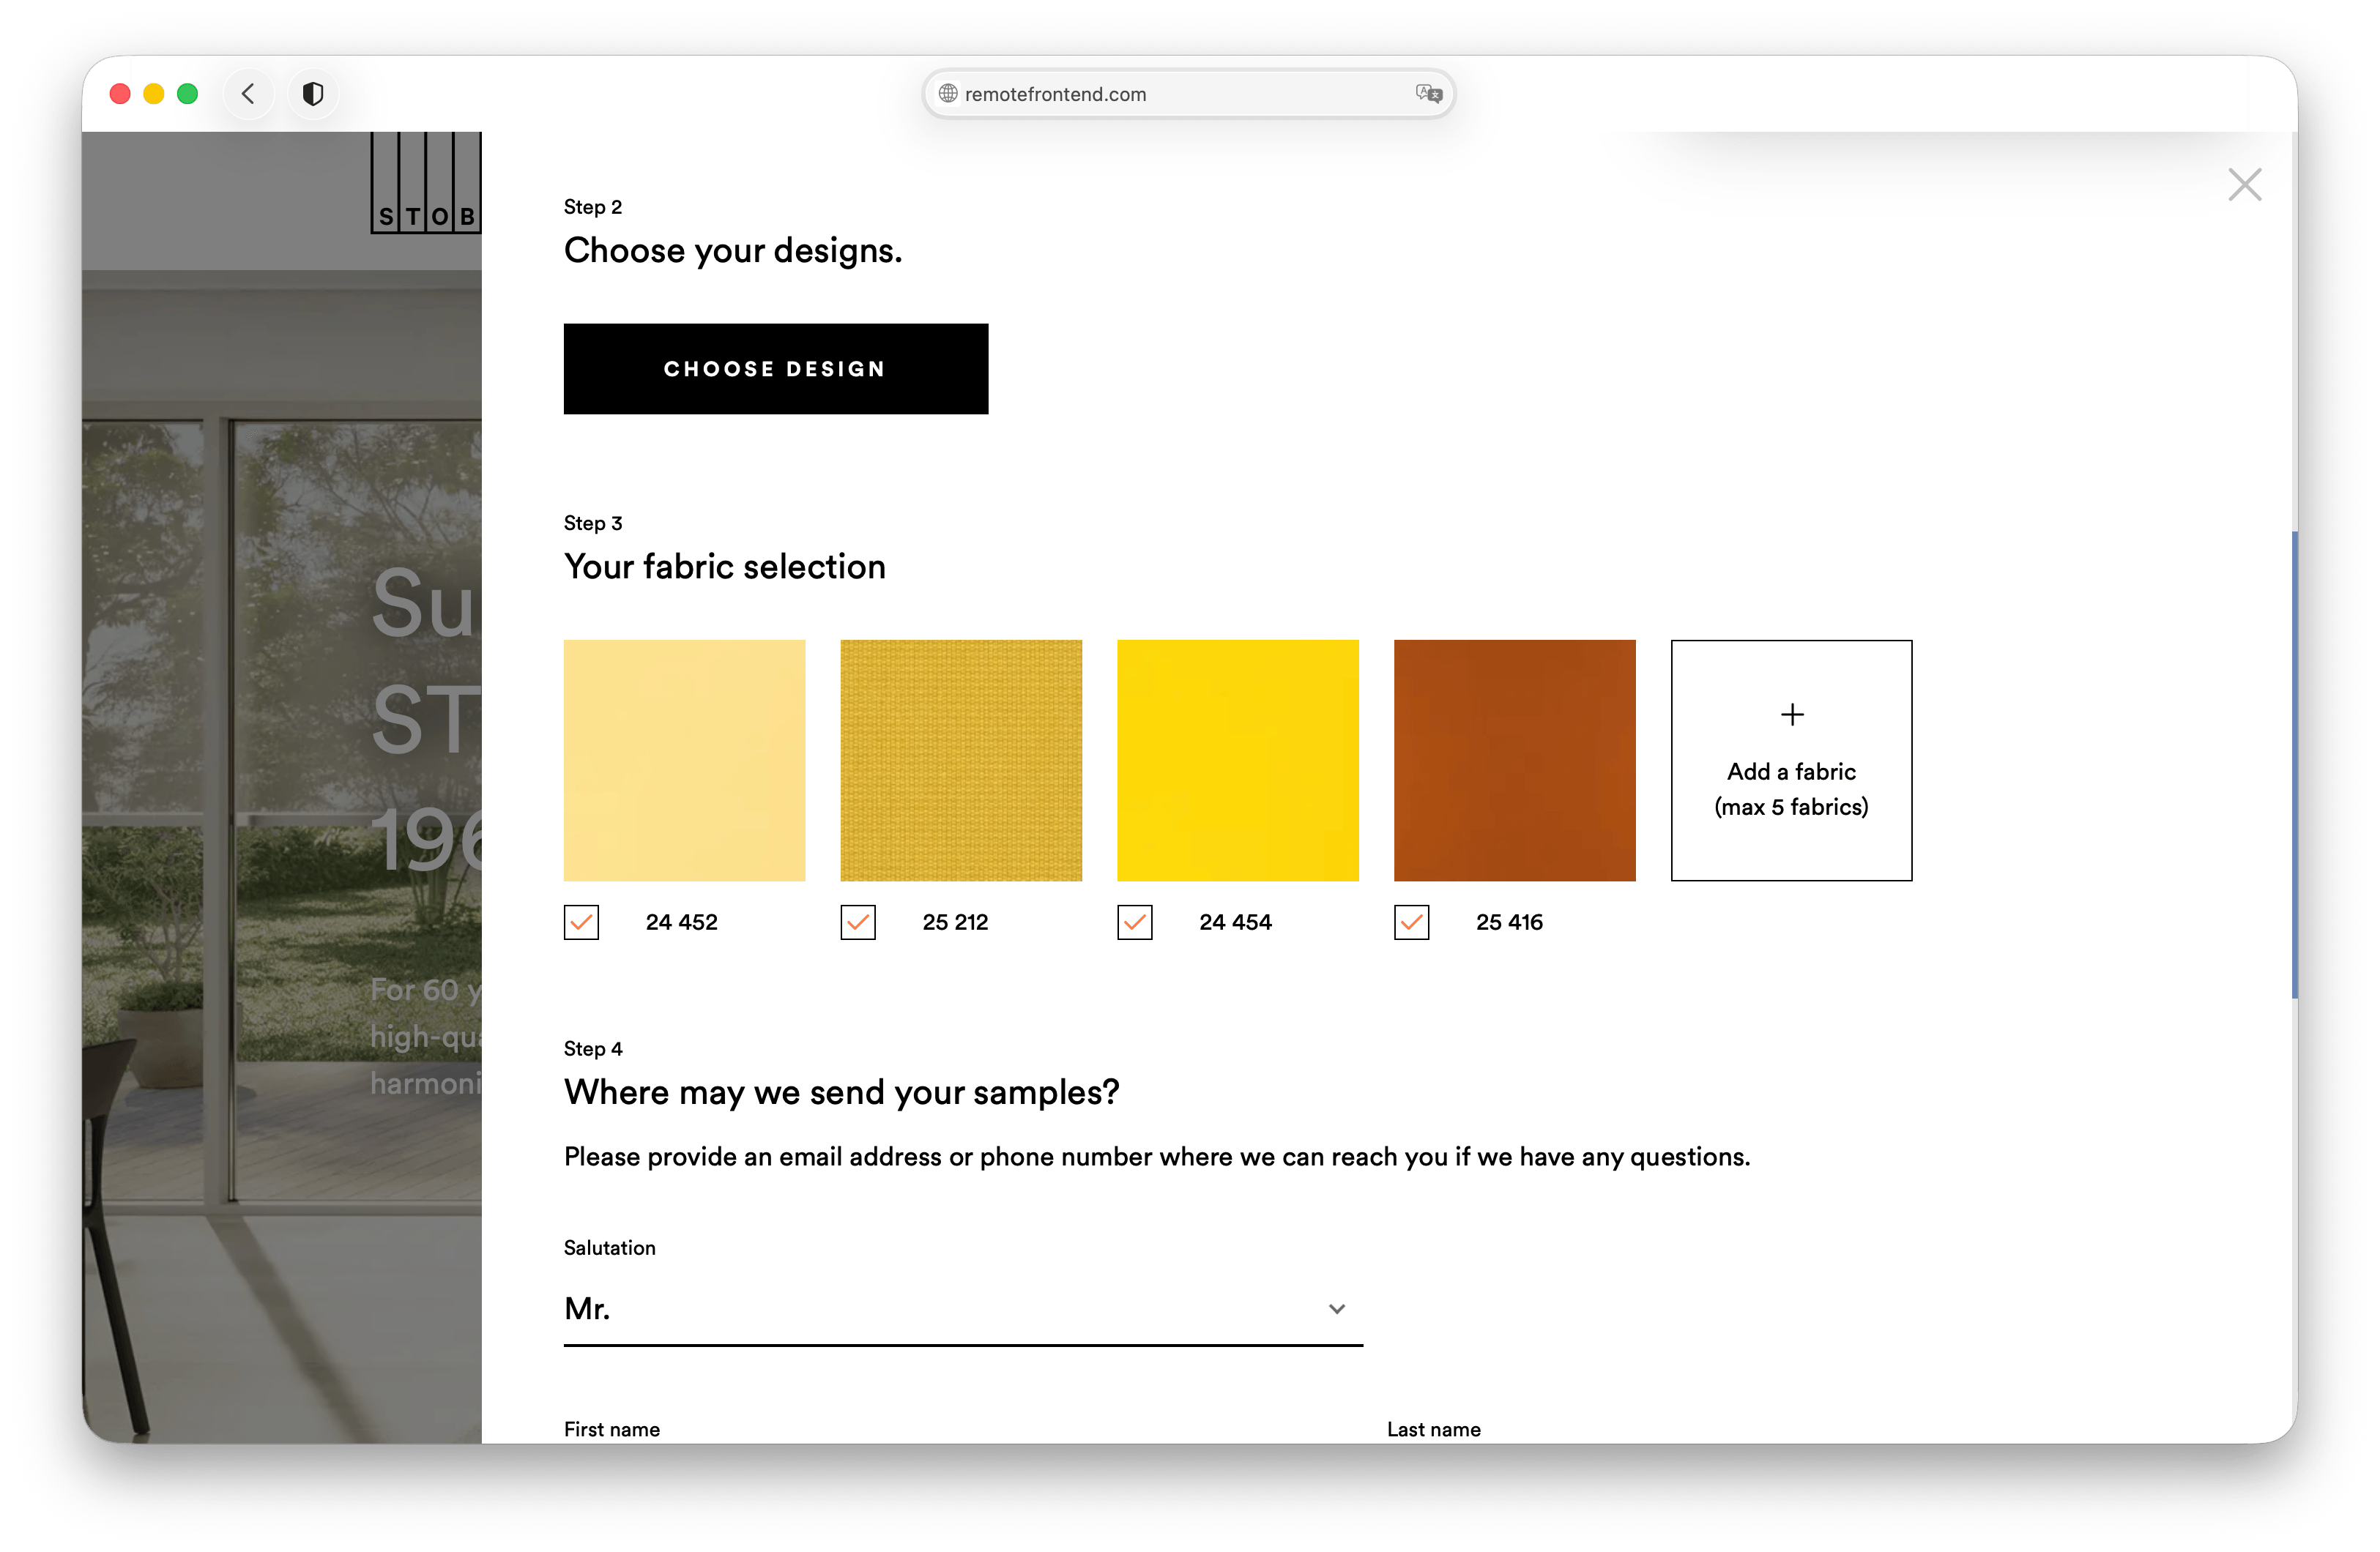Select the rust orange 25 416 swatch
2380x1552 pixels.
pos(1515,760)
